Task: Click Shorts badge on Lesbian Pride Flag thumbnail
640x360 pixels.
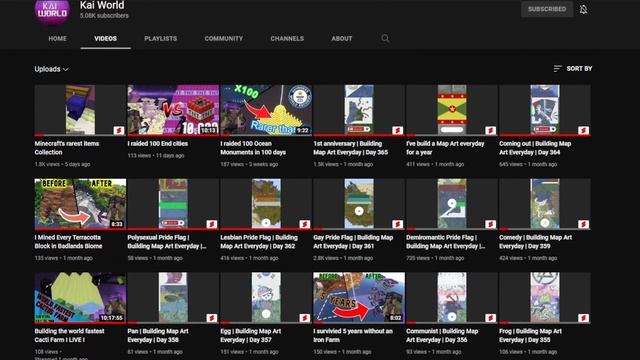Action: coord(304,224)
